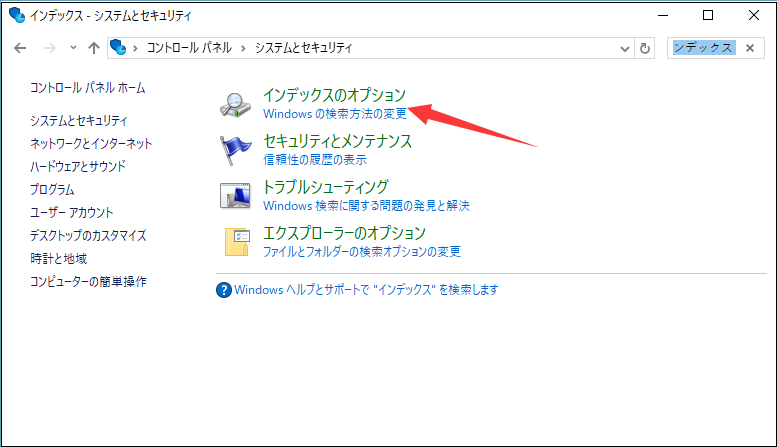Viewport: 777px width, 447px height.
Task: Go to コントロール パネル ホーム
Action: [88, 88]
